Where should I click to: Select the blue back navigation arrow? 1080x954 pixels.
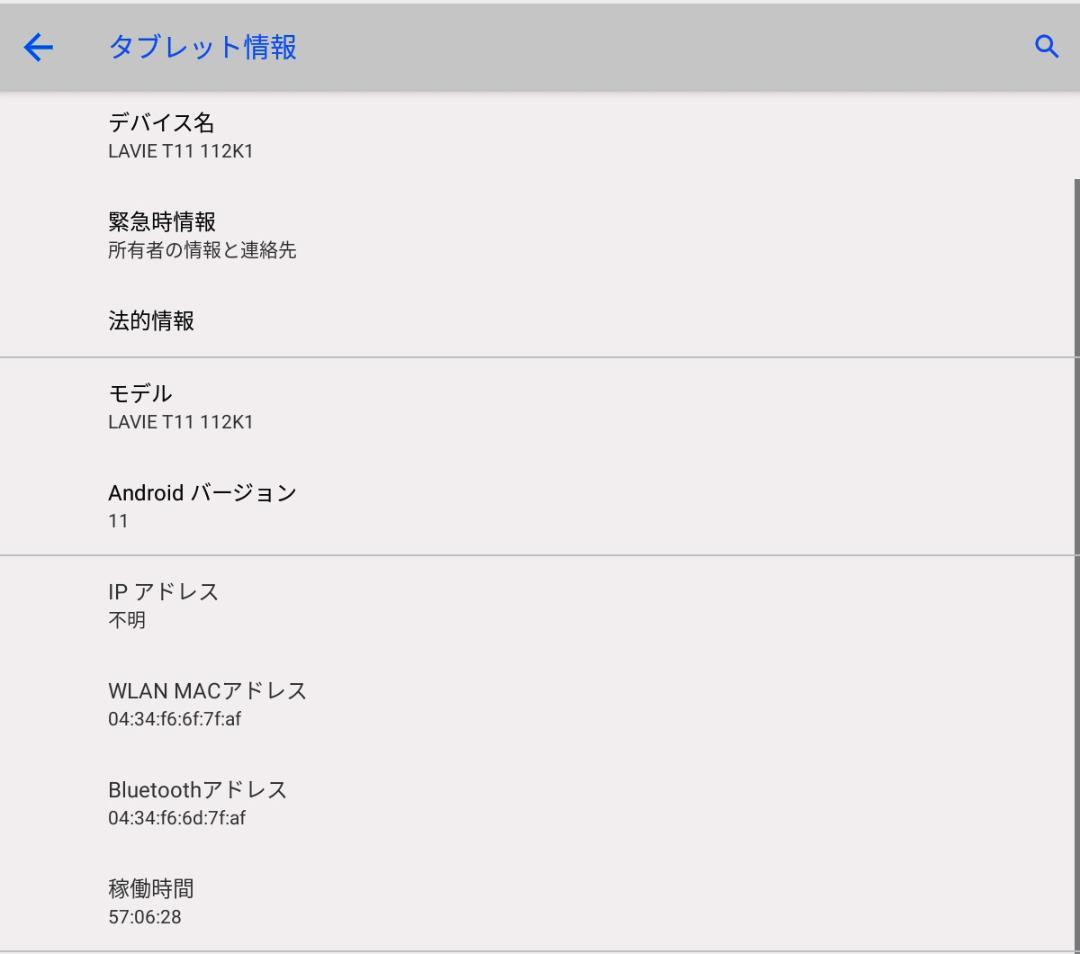point(37,47)
